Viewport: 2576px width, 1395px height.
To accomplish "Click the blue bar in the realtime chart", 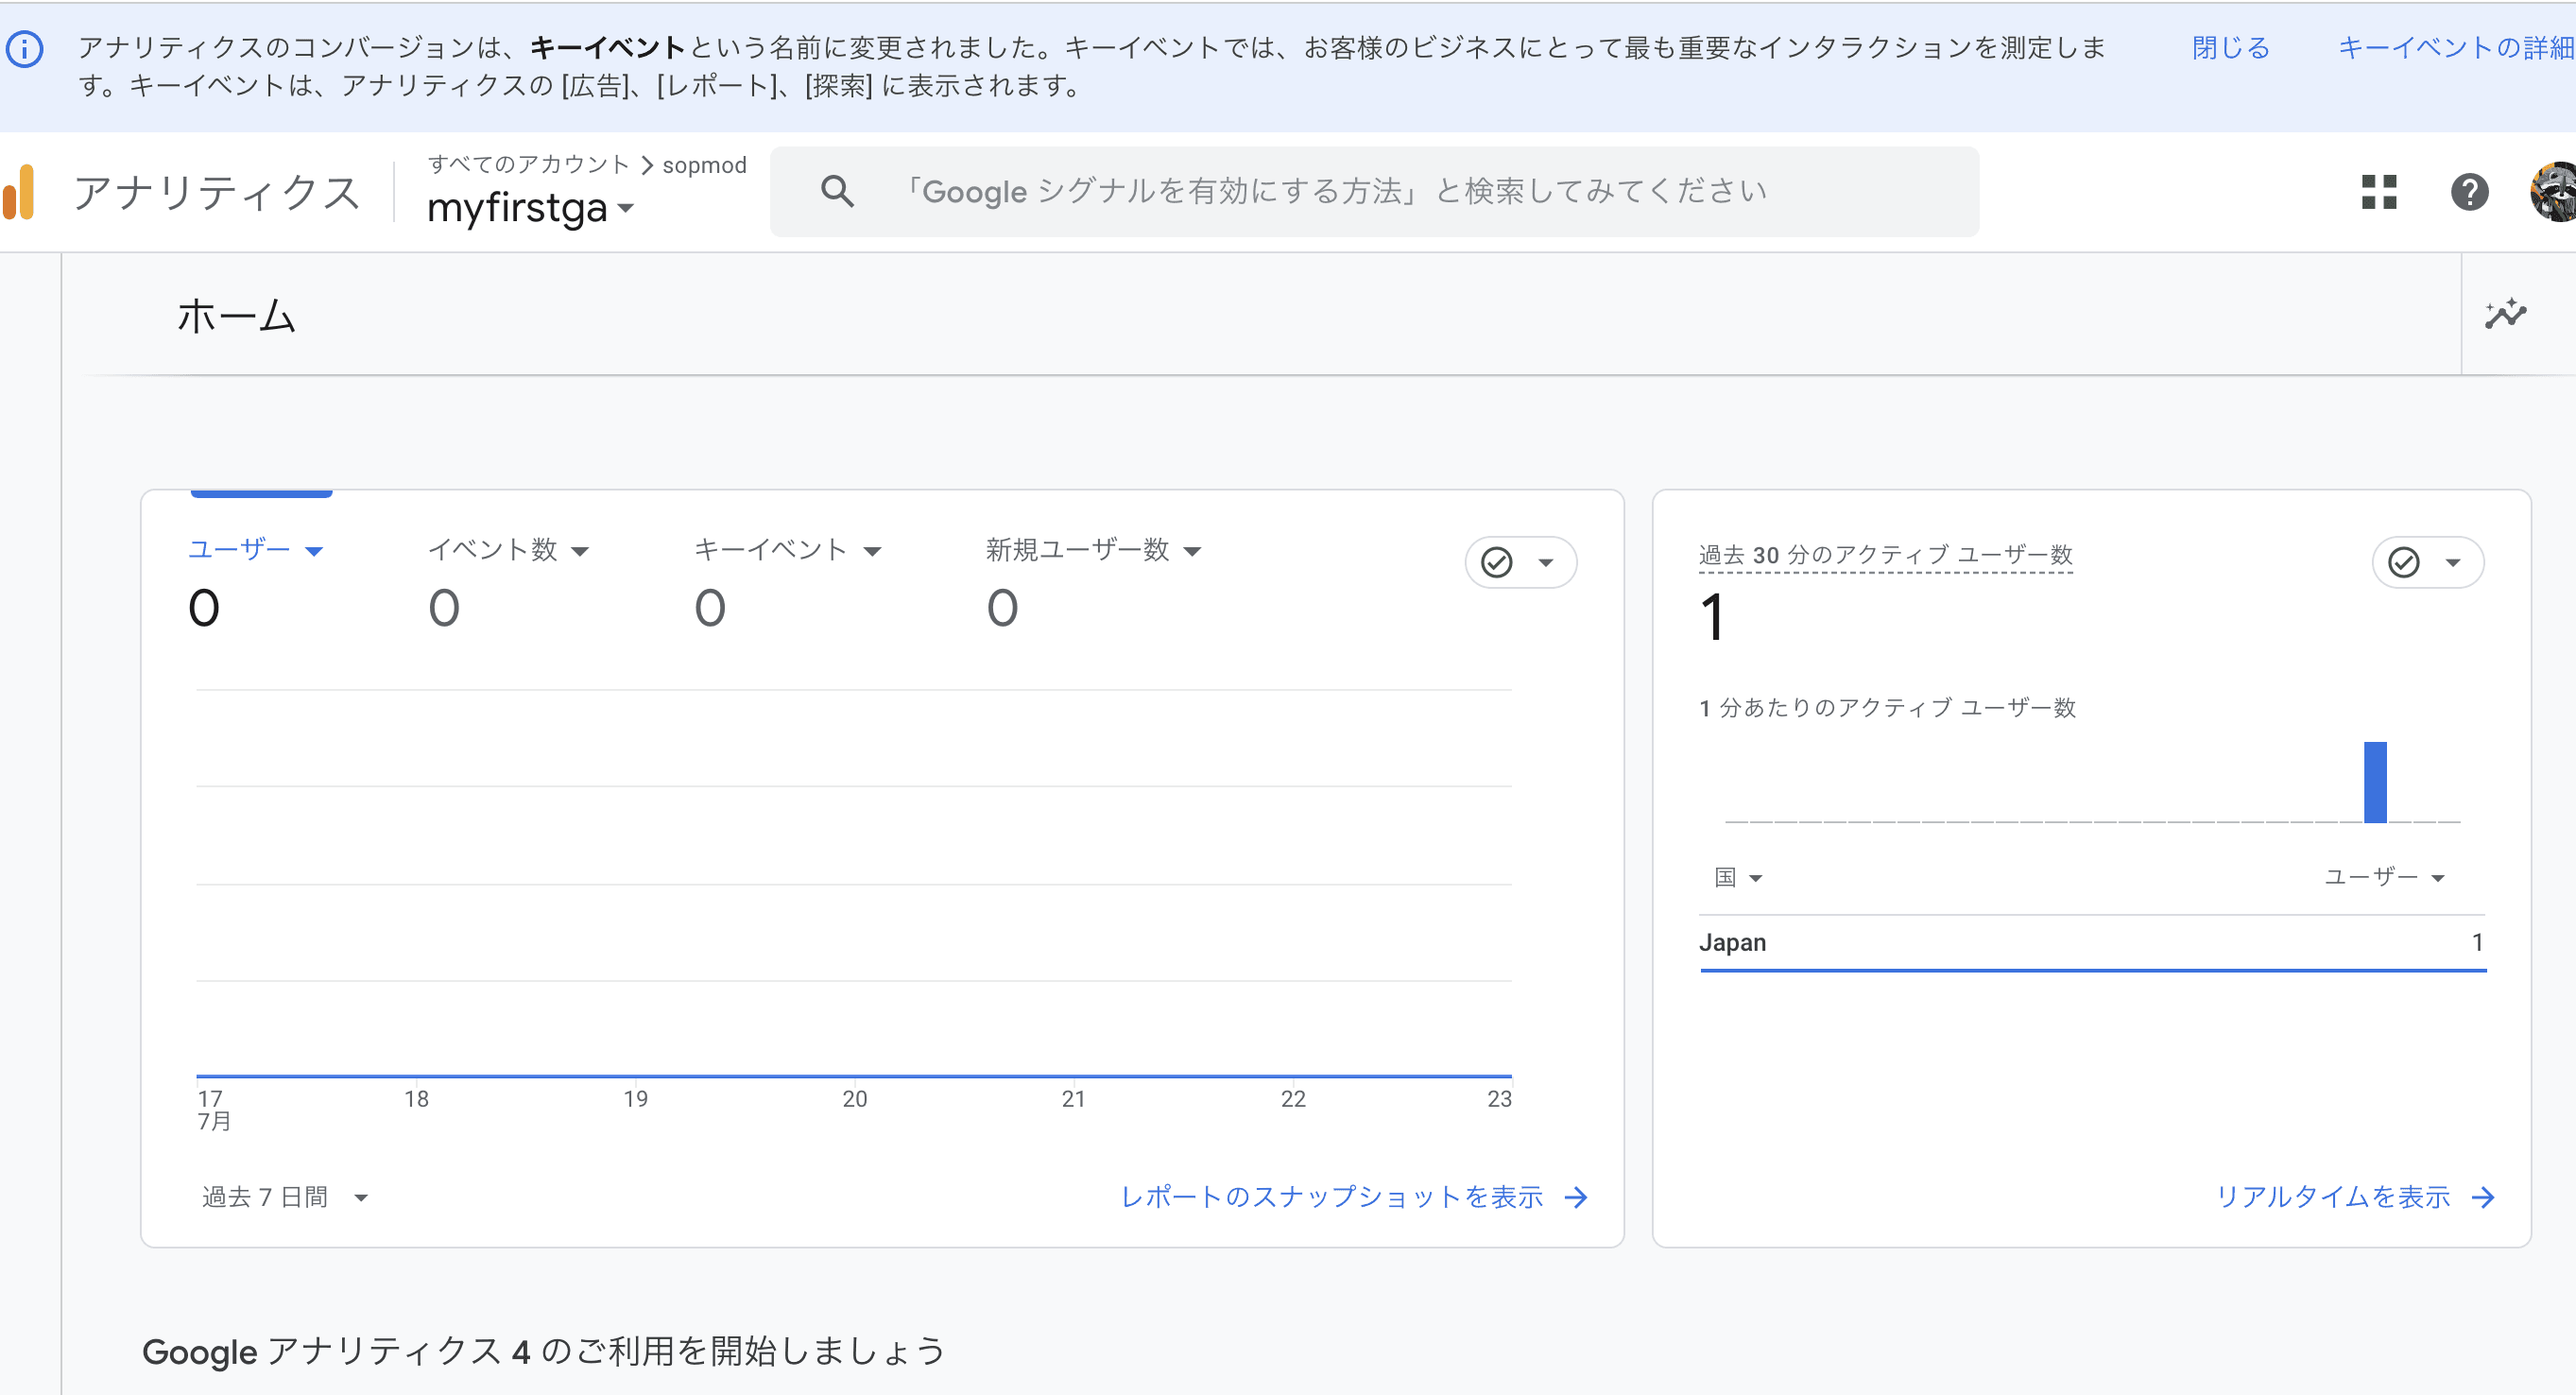I will pos(2375,782).
